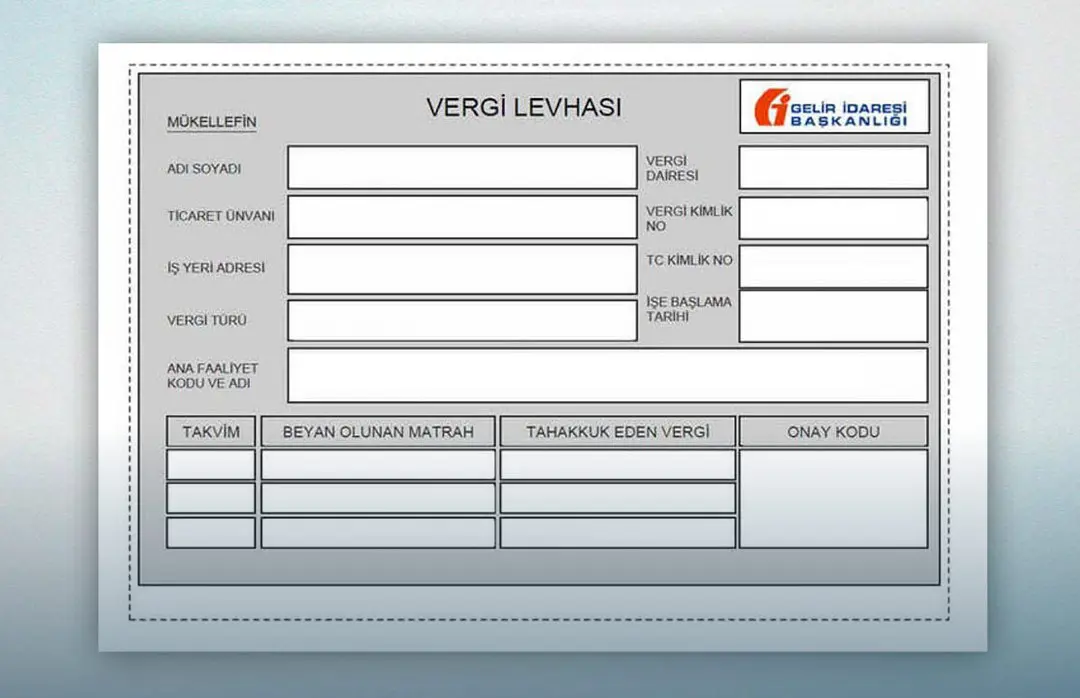
Task: Select the ANA FAALİYET KODU VE ADI box
Action: point(607,375)
